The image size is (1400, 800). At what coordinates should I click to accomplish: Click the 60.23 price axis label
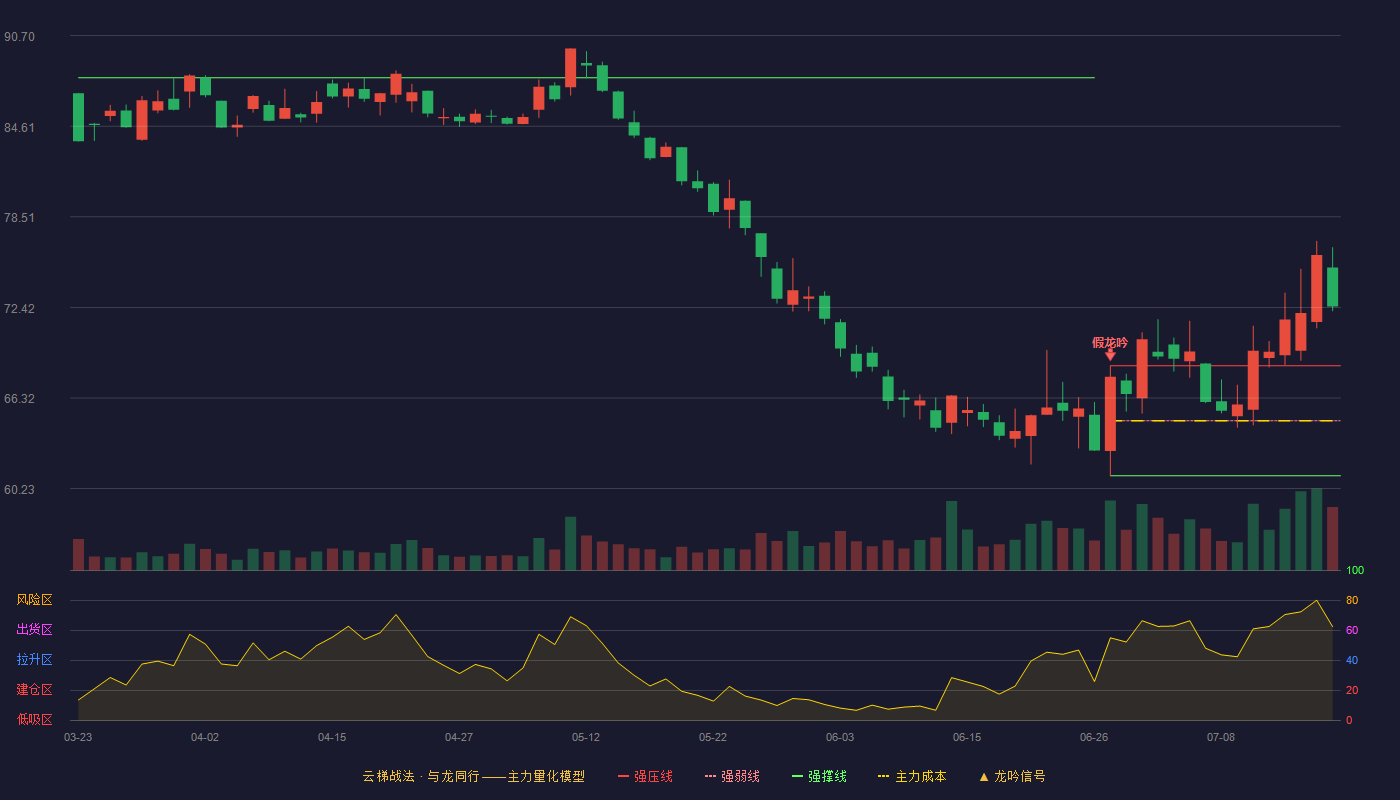[x=19, y=489]
